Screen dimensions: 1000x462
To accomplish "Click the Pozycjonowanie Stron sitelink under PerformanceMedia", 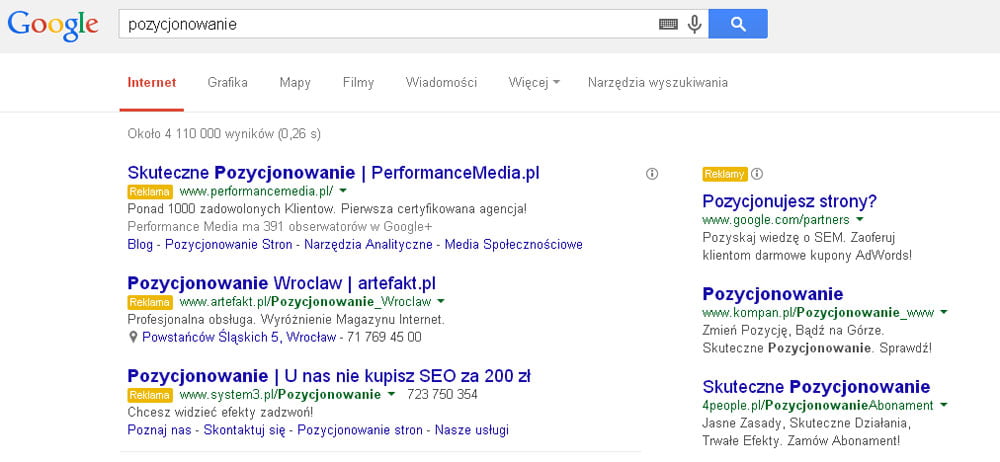I will tap(228, 244).
